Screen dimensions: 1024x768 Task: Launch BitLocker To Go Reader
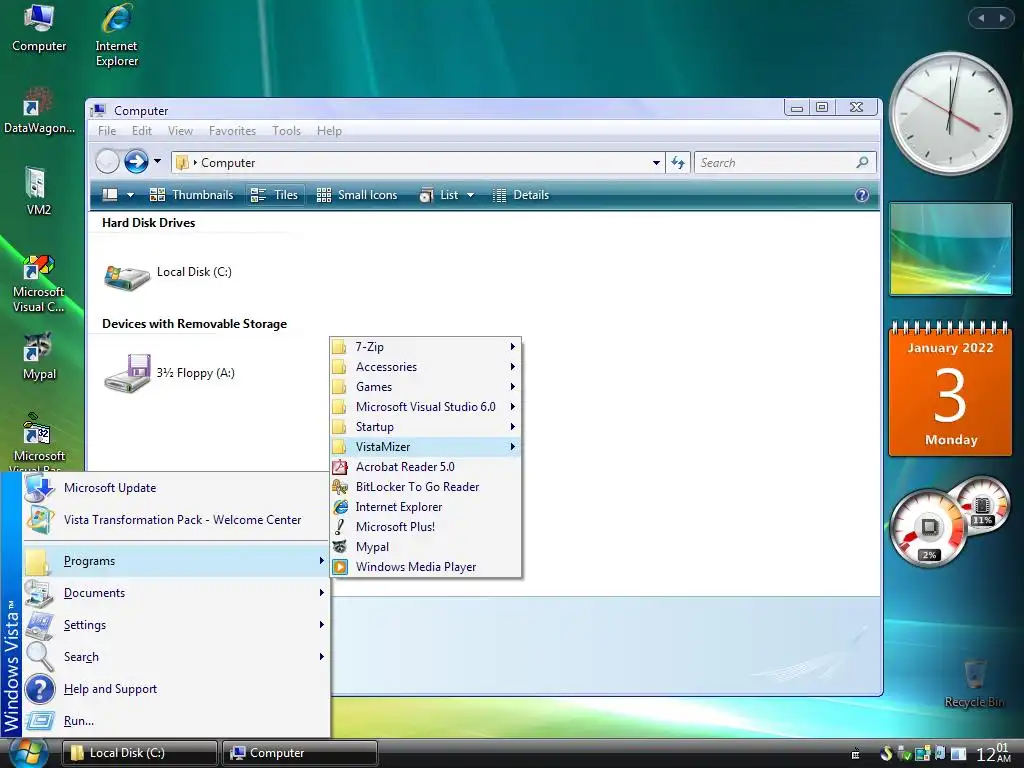pos(425,487)
